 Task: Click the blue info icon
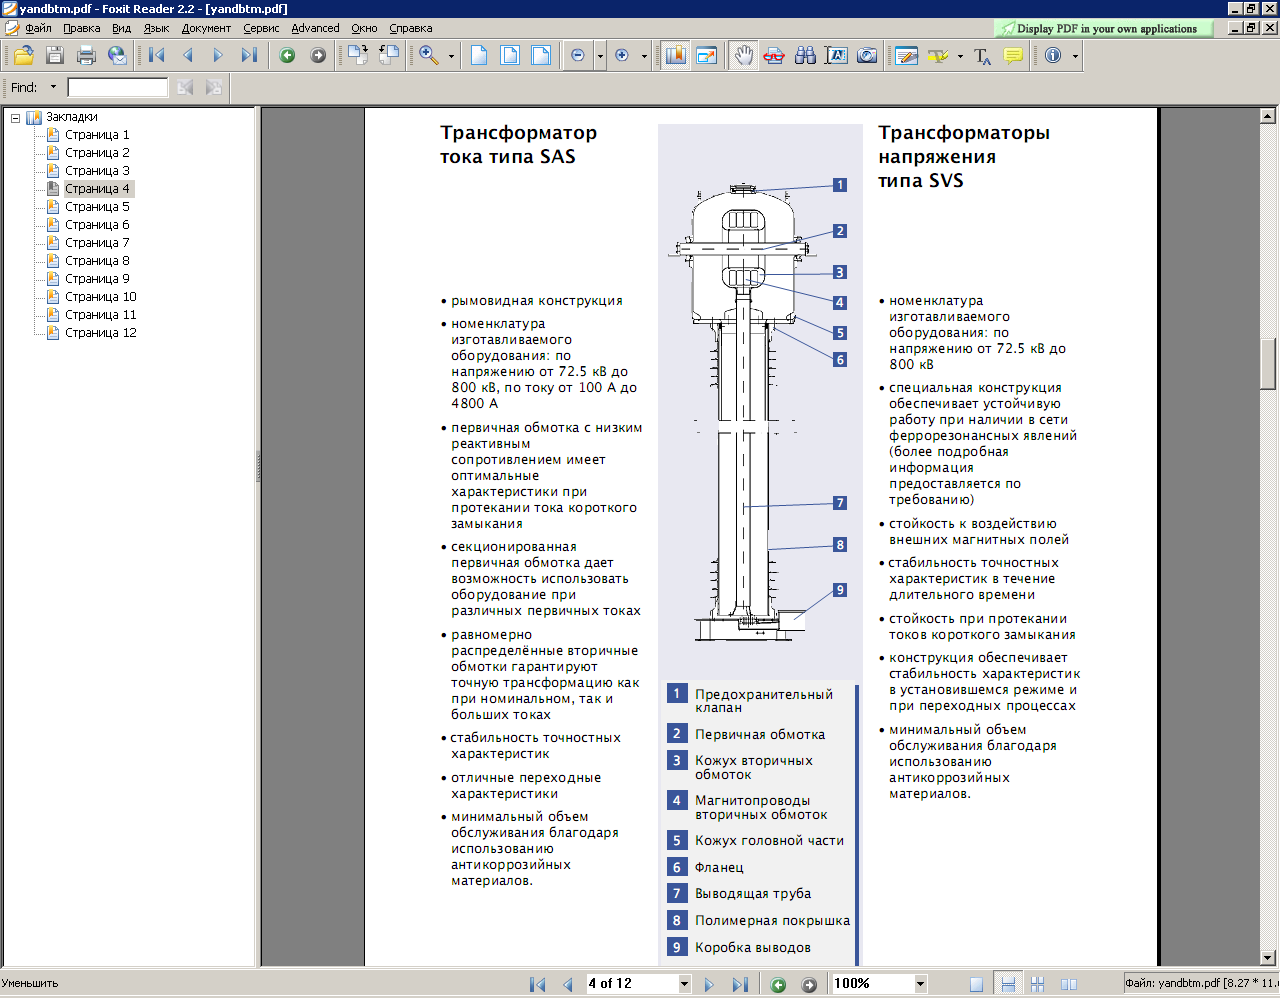1053,56
